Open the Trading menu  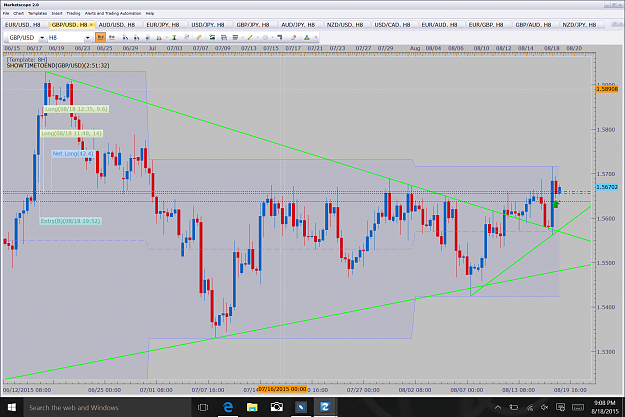[x=73, y=13]
